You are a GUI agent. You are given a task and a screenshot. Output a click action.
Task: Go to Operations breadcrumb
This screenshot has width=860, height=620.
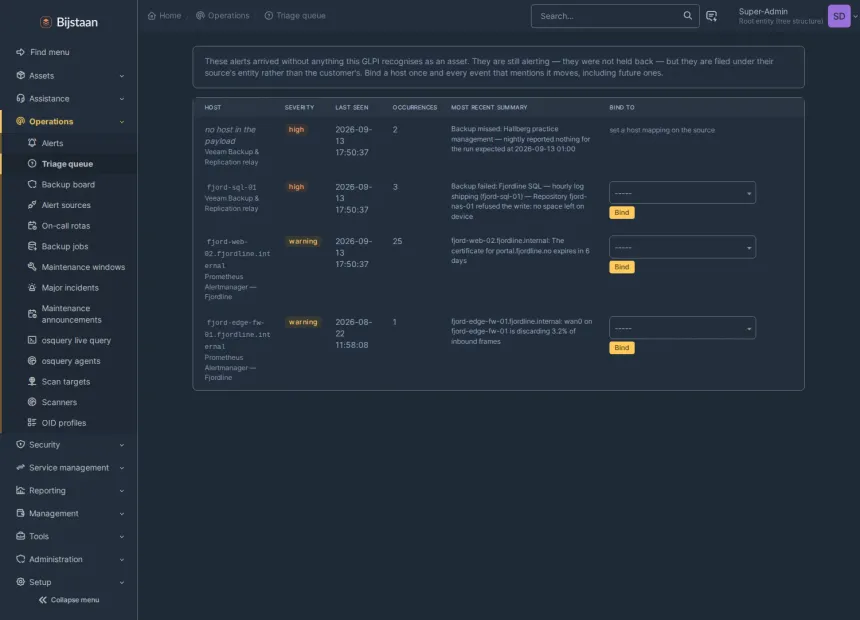click(x=223, y=15)
